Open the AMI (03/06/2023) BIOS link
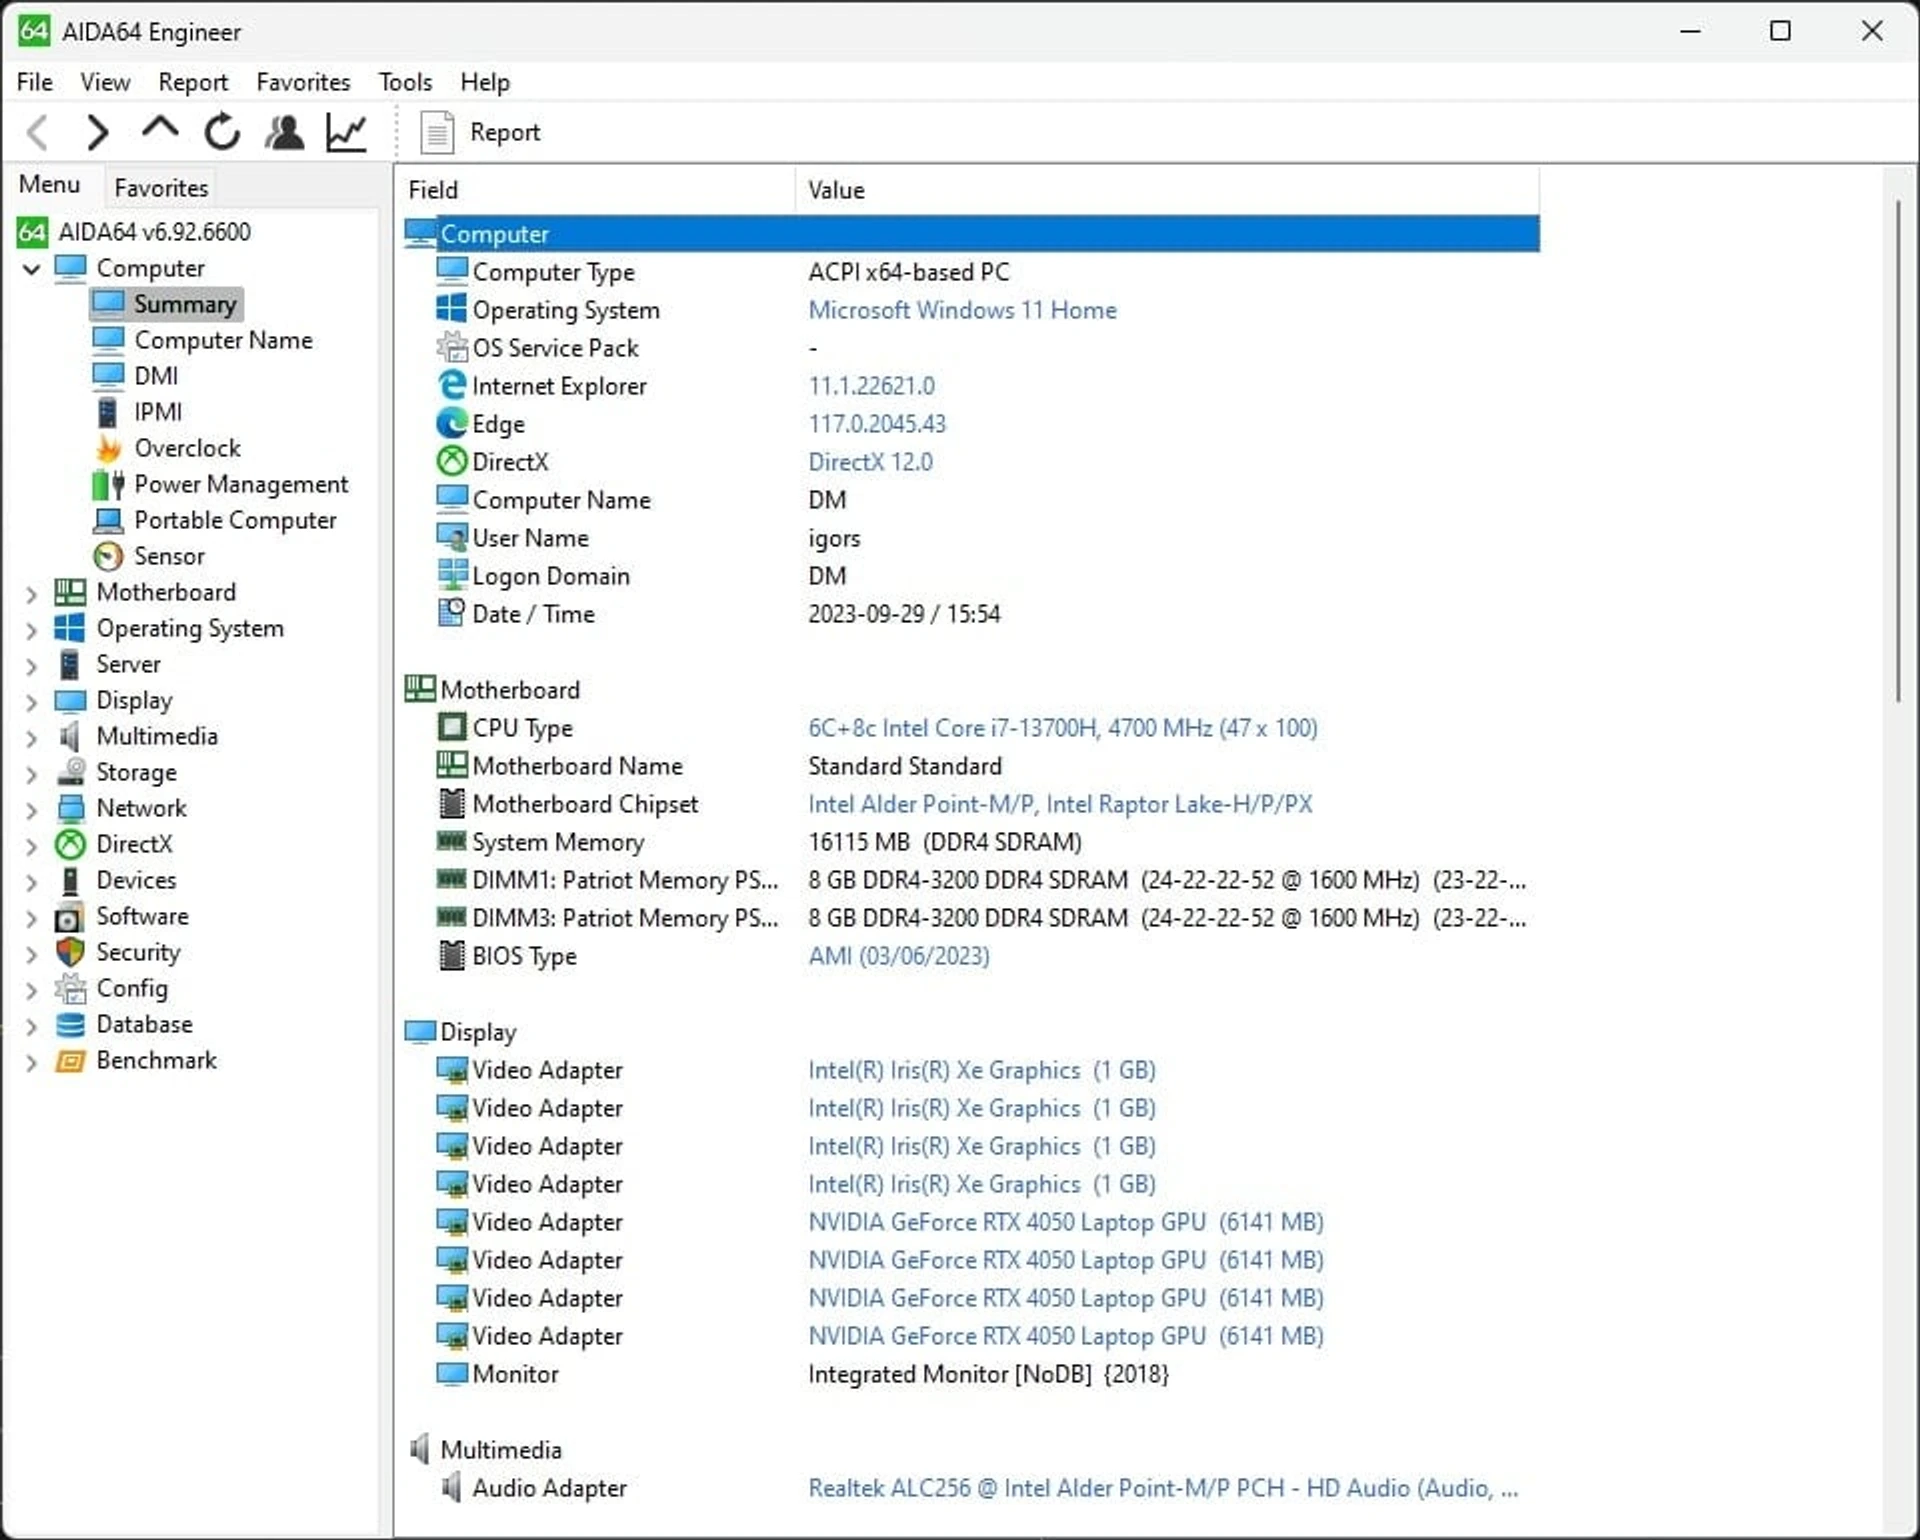Image resolution: width=1920 pixels, height=1540 pixels. tap(898, 956)
